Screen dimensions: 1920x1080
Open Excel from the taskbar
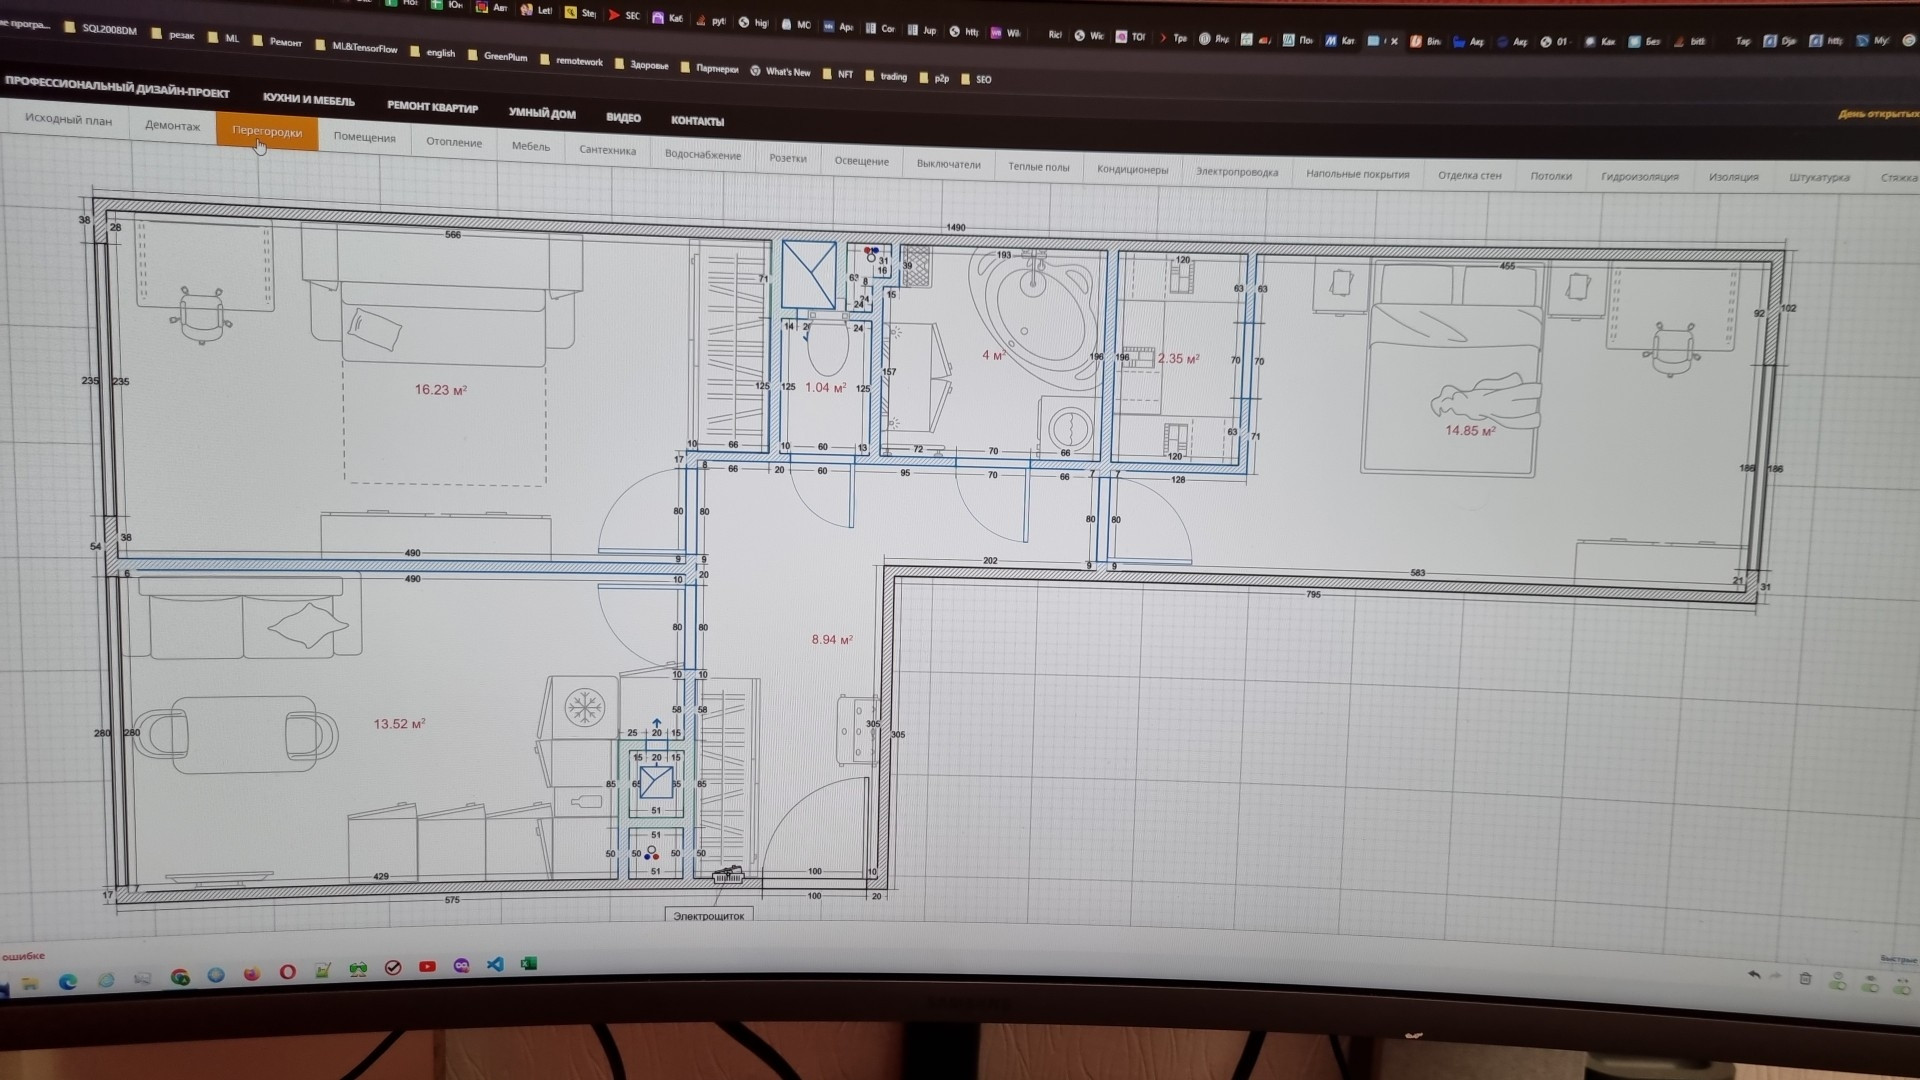click(x=529, y=964)
